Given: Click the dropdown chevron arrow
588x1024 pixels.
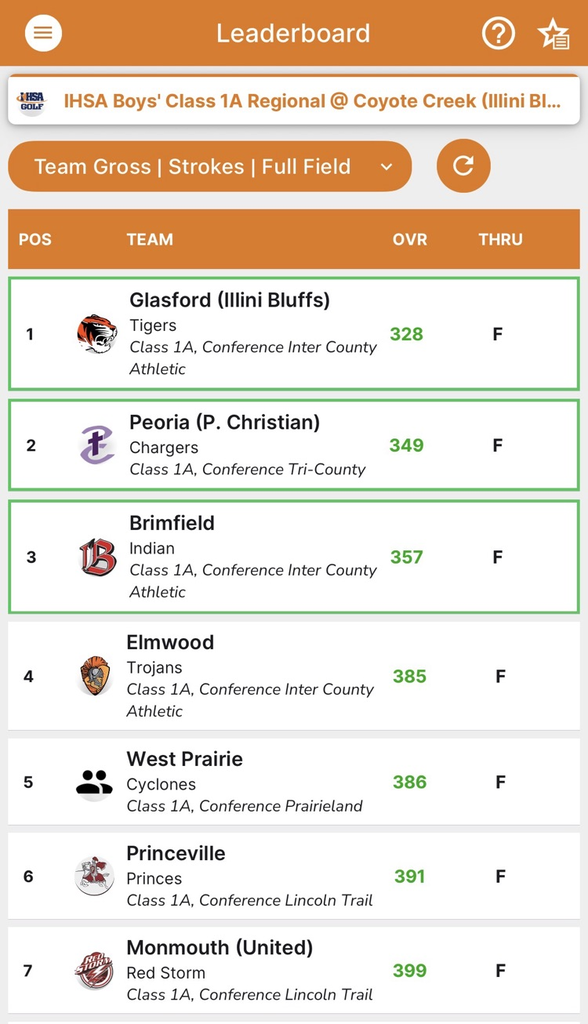Looking at the screenshot, I should point(386,167).
